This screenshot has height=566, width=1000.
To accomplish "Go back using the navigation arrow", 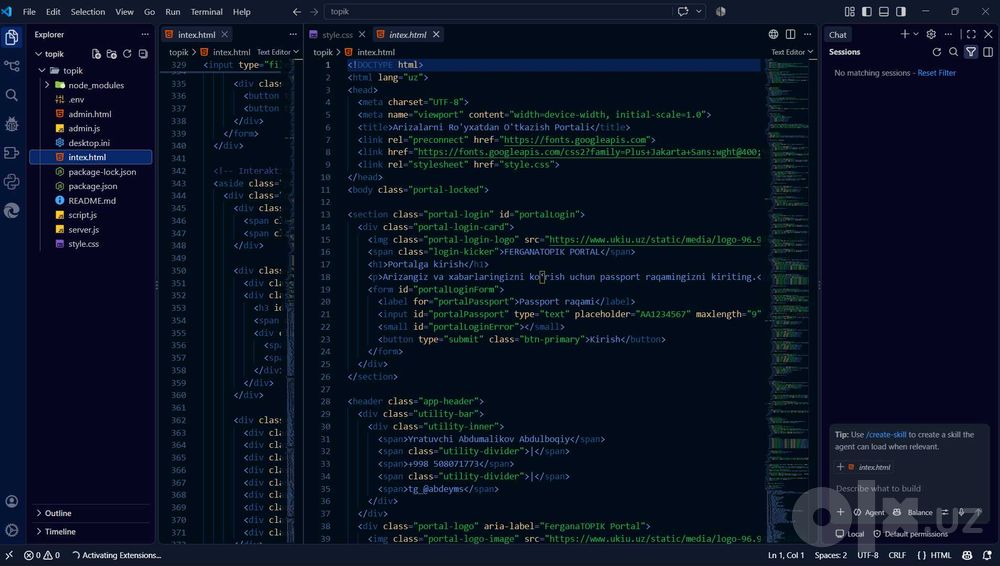I will (297, 11).
